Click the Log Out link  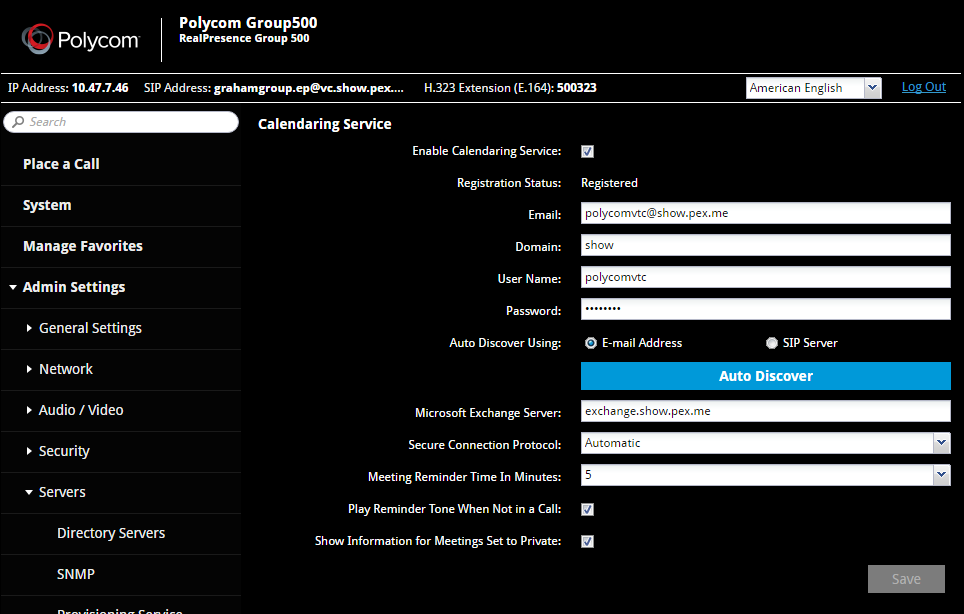[923, 87]
